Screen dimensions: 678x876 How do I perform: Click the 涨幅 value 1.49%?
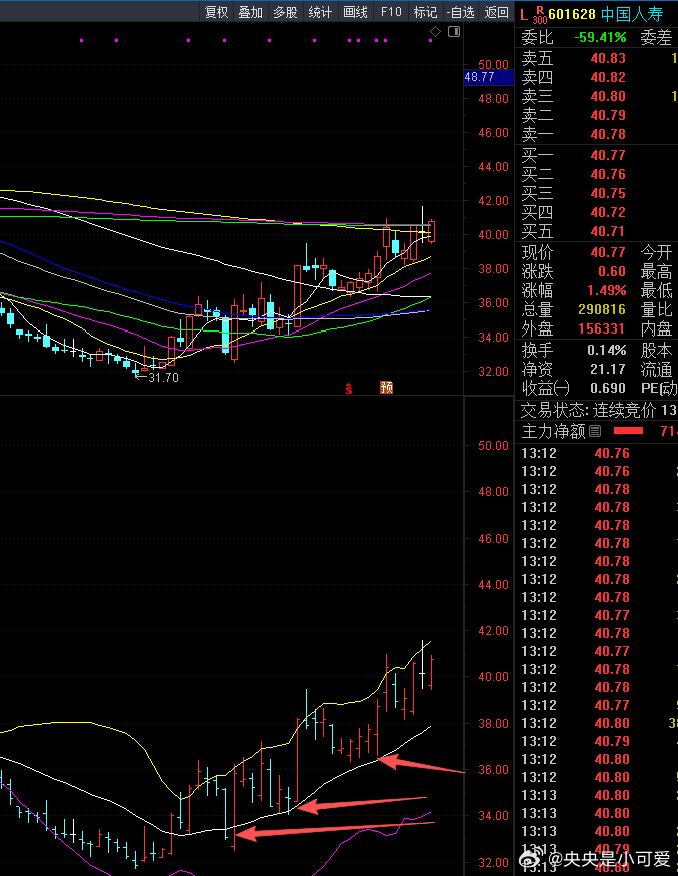click(x=606, y=291)
